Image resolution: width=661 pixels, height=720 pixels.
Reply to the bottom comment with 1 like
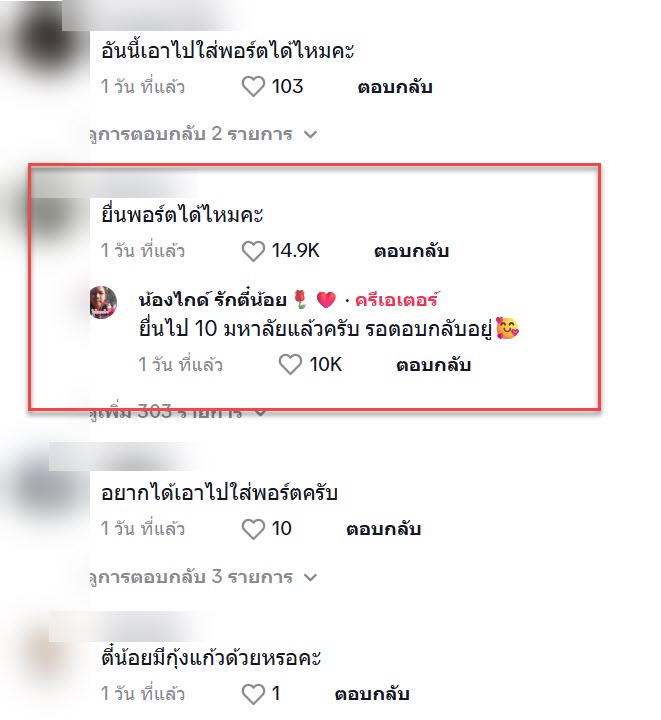point(372,694)
